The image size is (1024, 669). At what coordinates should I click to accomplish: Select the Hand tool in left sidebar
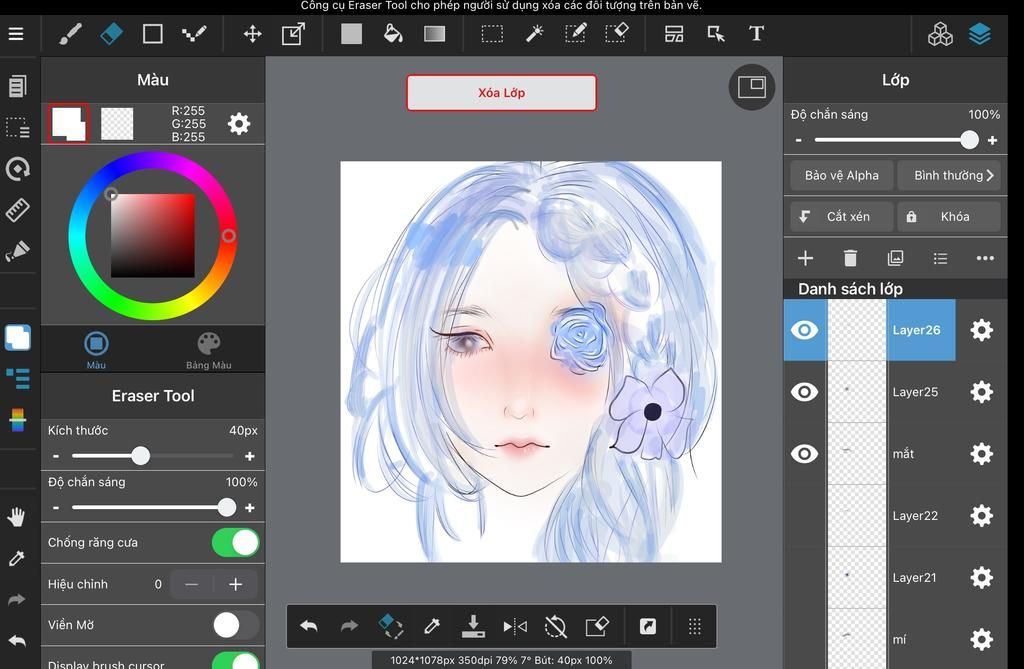click(16, 517)
